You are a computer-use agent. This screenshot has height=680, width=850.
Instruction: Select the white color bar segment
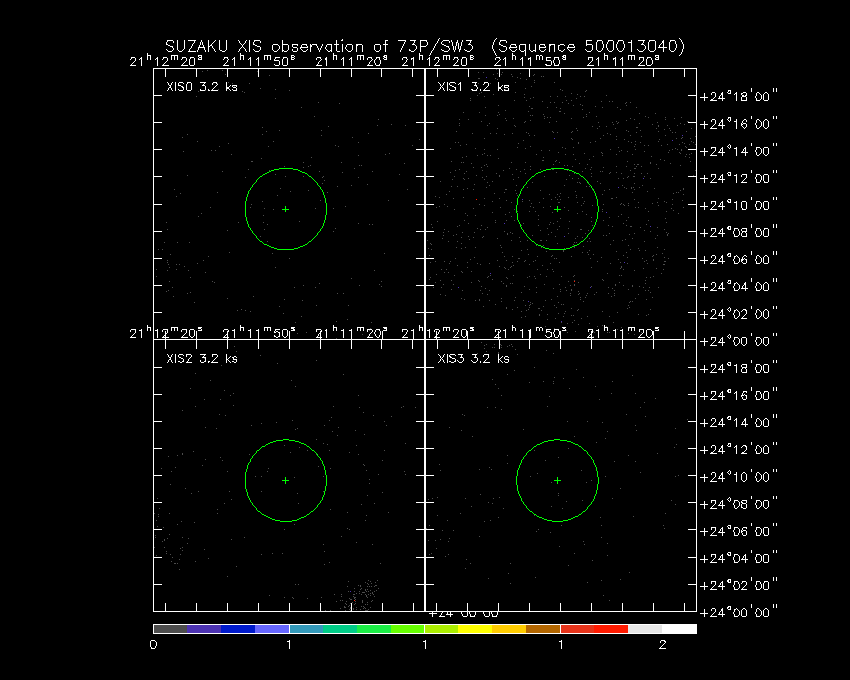pyautogui.click(x=679, y=629)
